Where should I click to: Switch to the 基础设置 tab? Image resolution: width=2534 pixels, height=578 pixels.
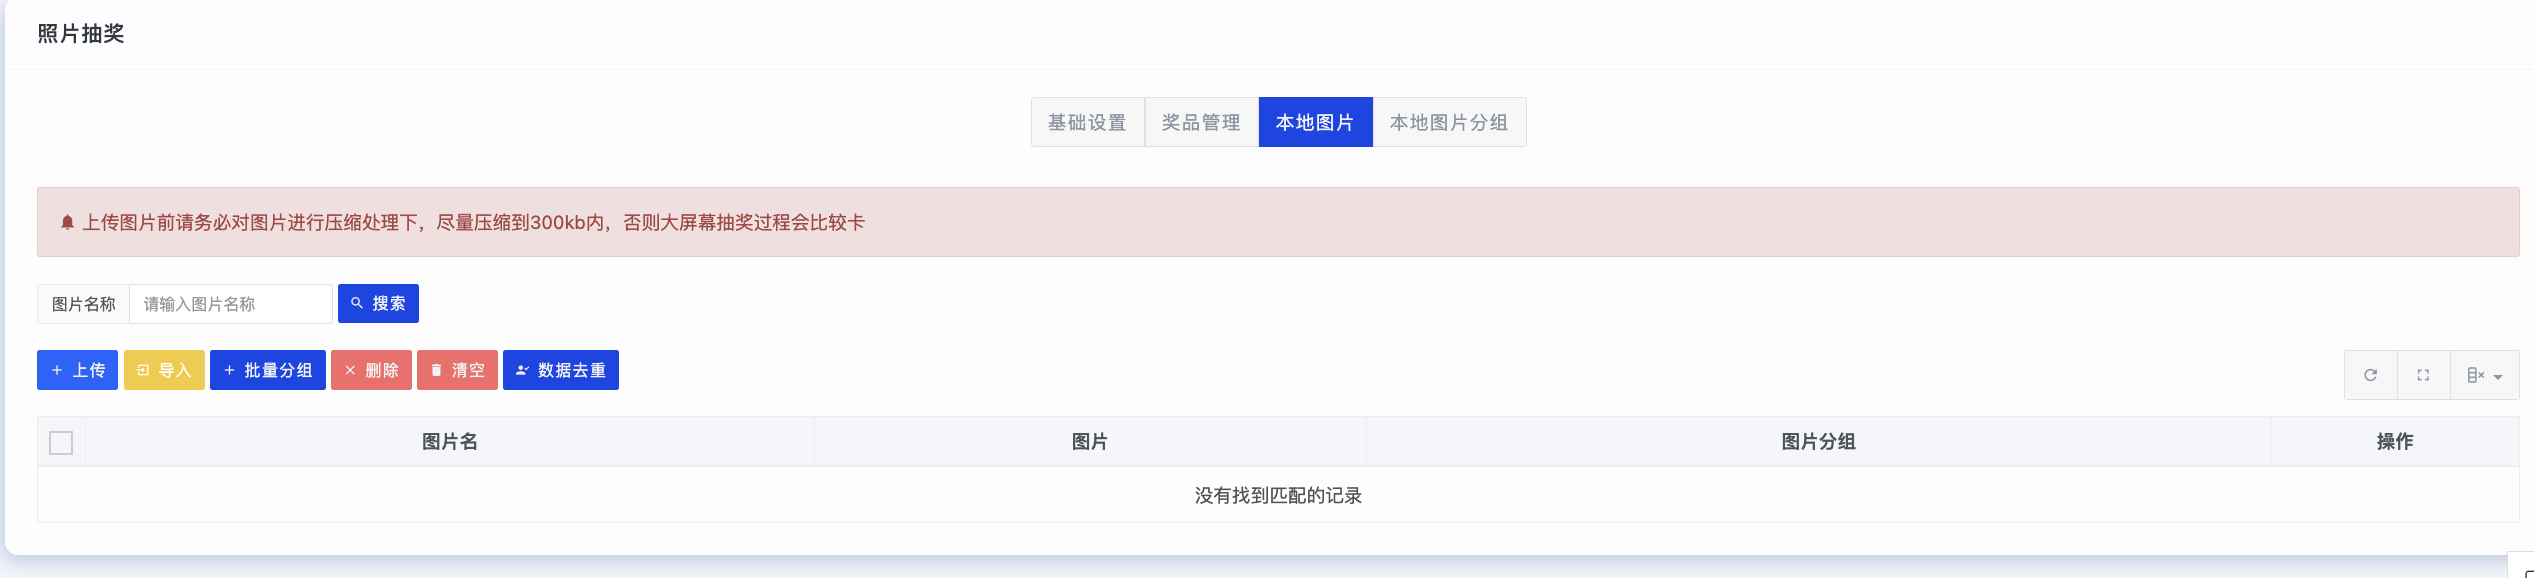pos(1088,122)
